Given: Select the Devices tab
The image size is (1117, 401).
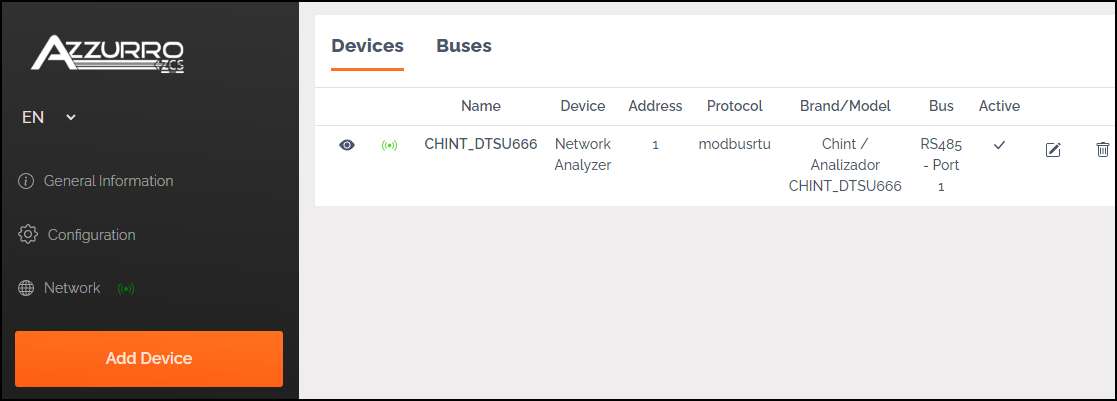Looking at the screenshot, I should [x=368, y=46].
